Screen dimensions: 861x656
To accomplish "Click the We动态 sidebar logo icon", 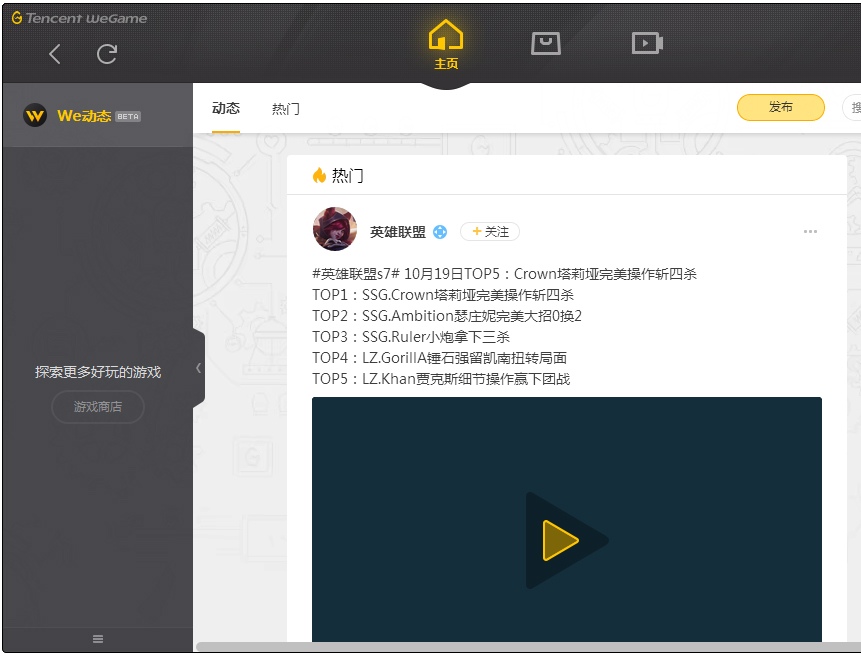I will click(x=35, y=116).
